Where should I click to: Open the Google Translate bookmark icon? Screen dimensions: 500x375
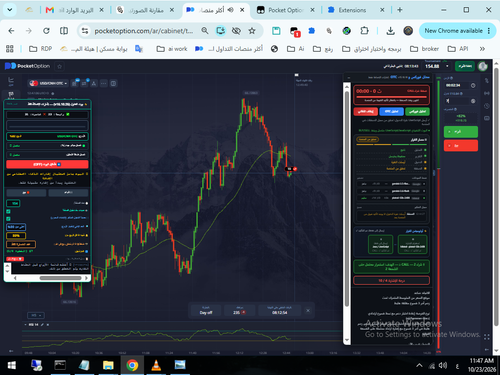point(139,49)
